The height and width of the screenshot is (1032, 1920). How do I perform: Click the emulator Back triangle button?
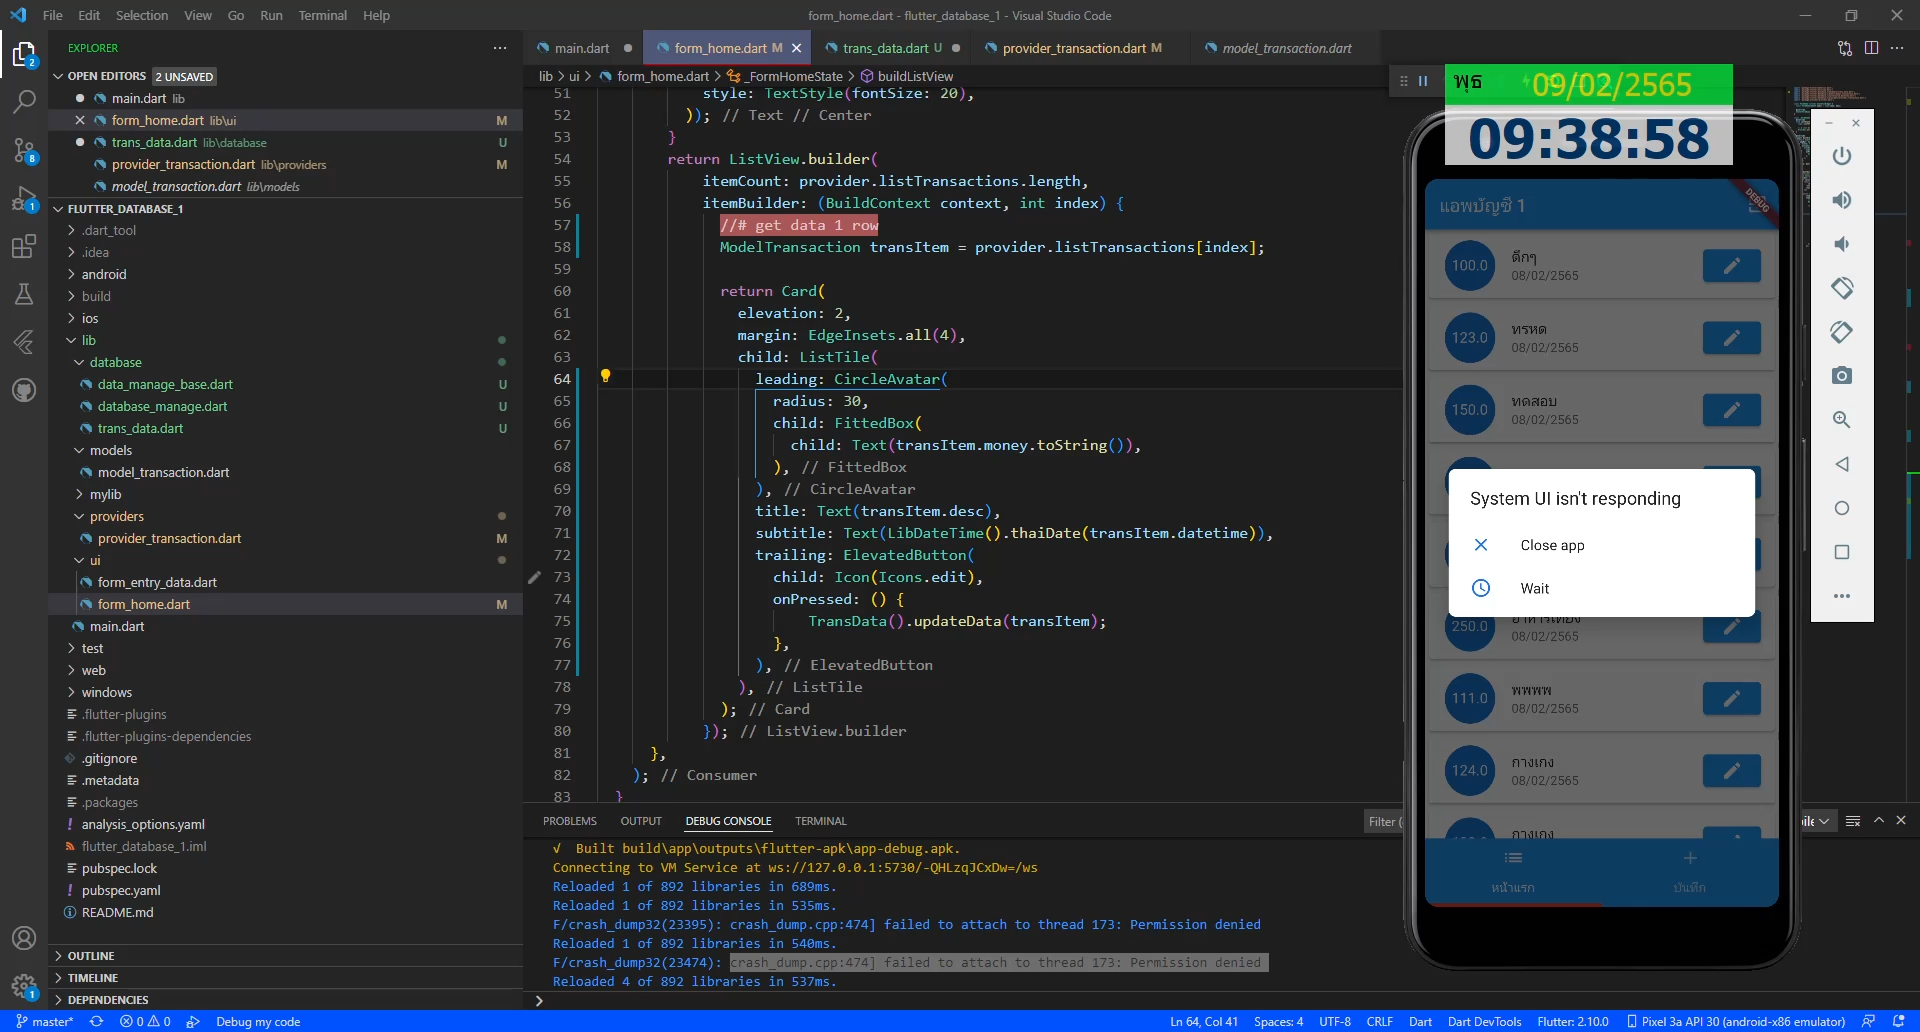1841,464
